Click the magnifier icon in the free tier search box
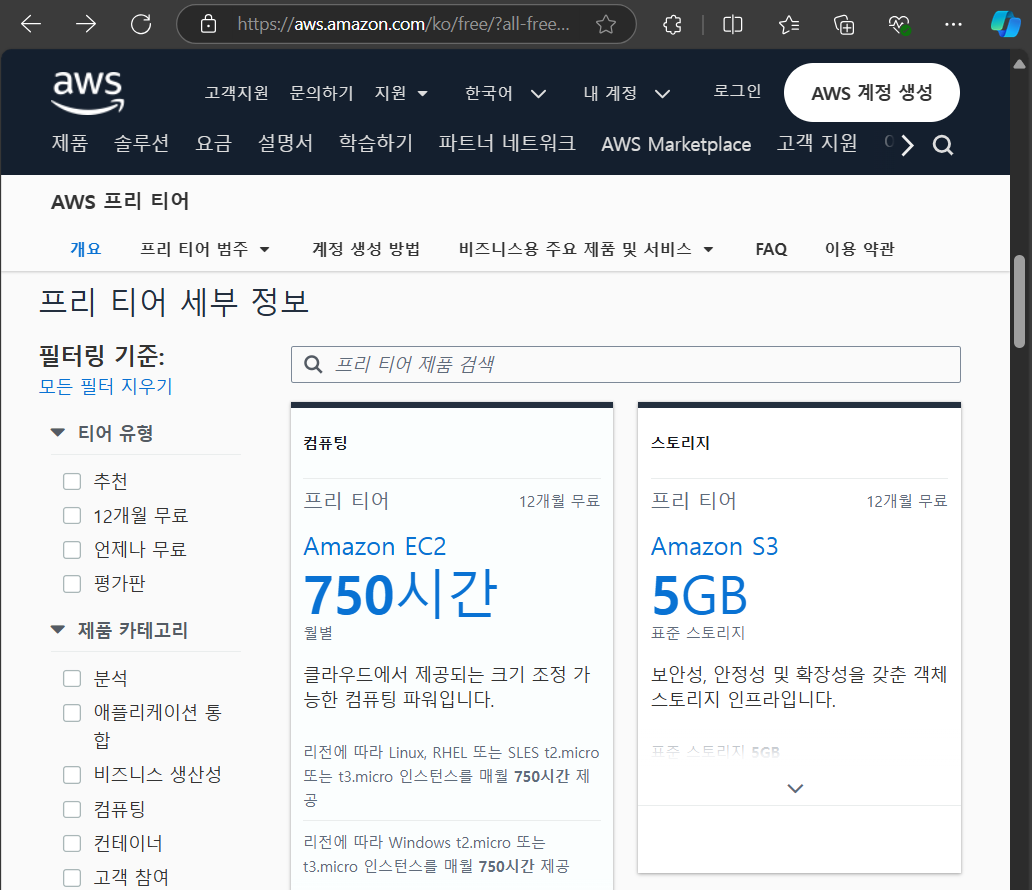 coord(313,364)
